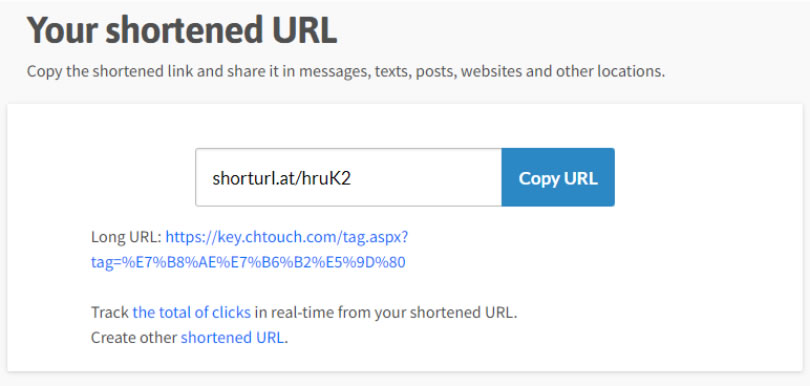Screen dimensions: 810x386
Task: Click the word Copy on the blue button
Action: click(x=539, y=178)
